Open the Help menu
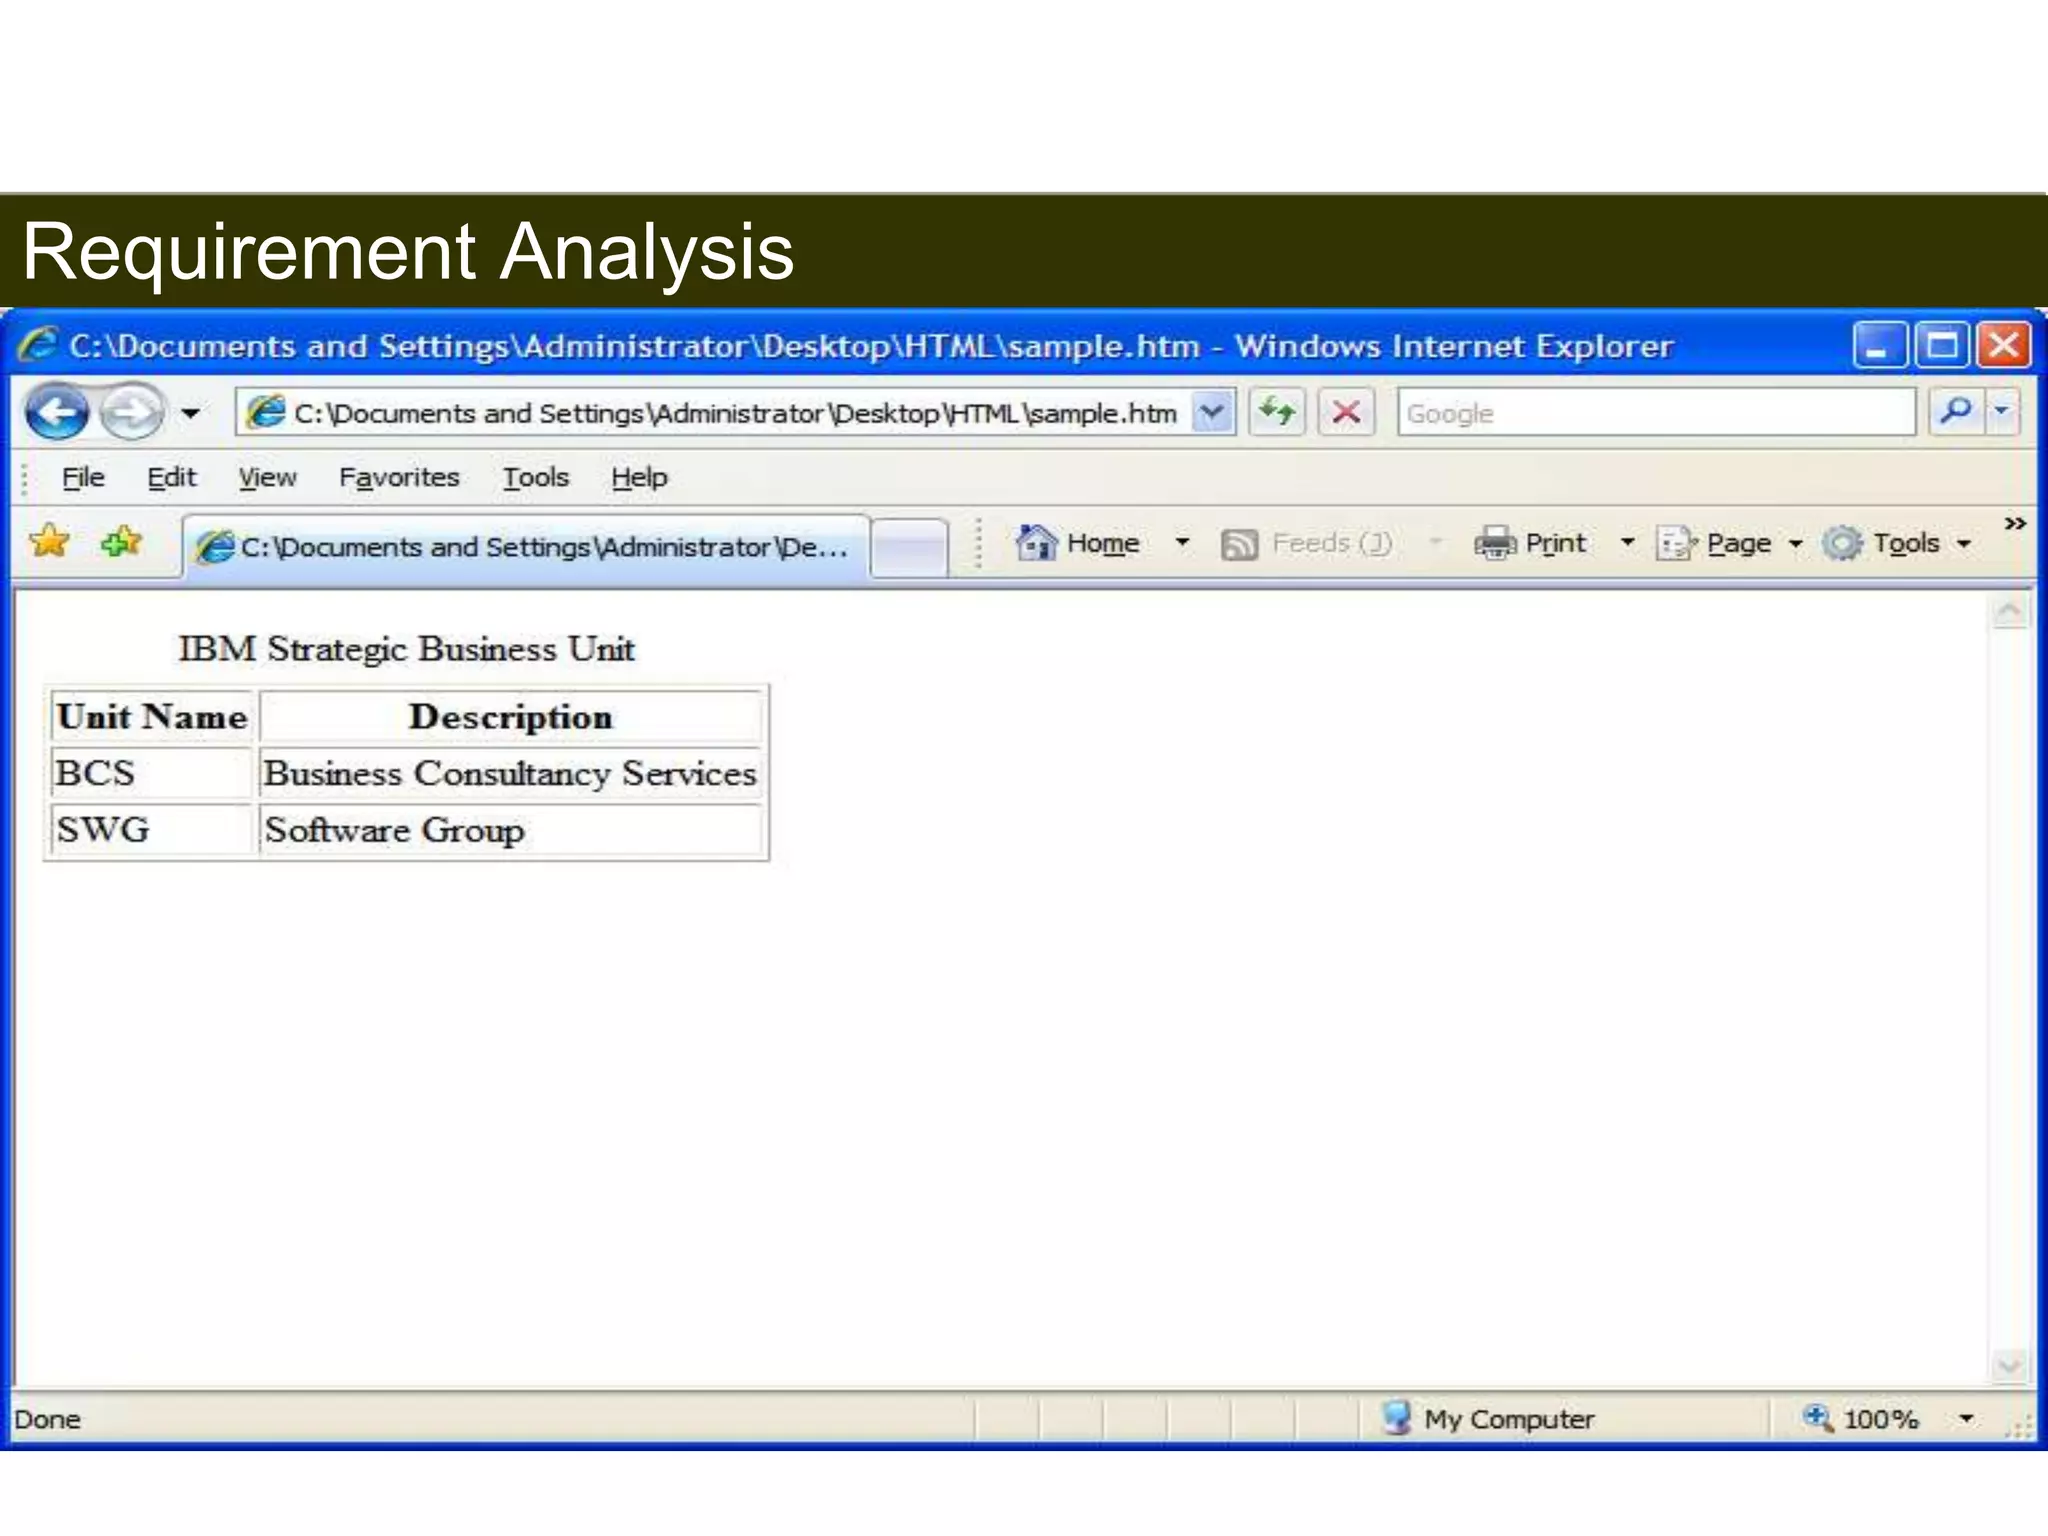 (x=639, y=478)
